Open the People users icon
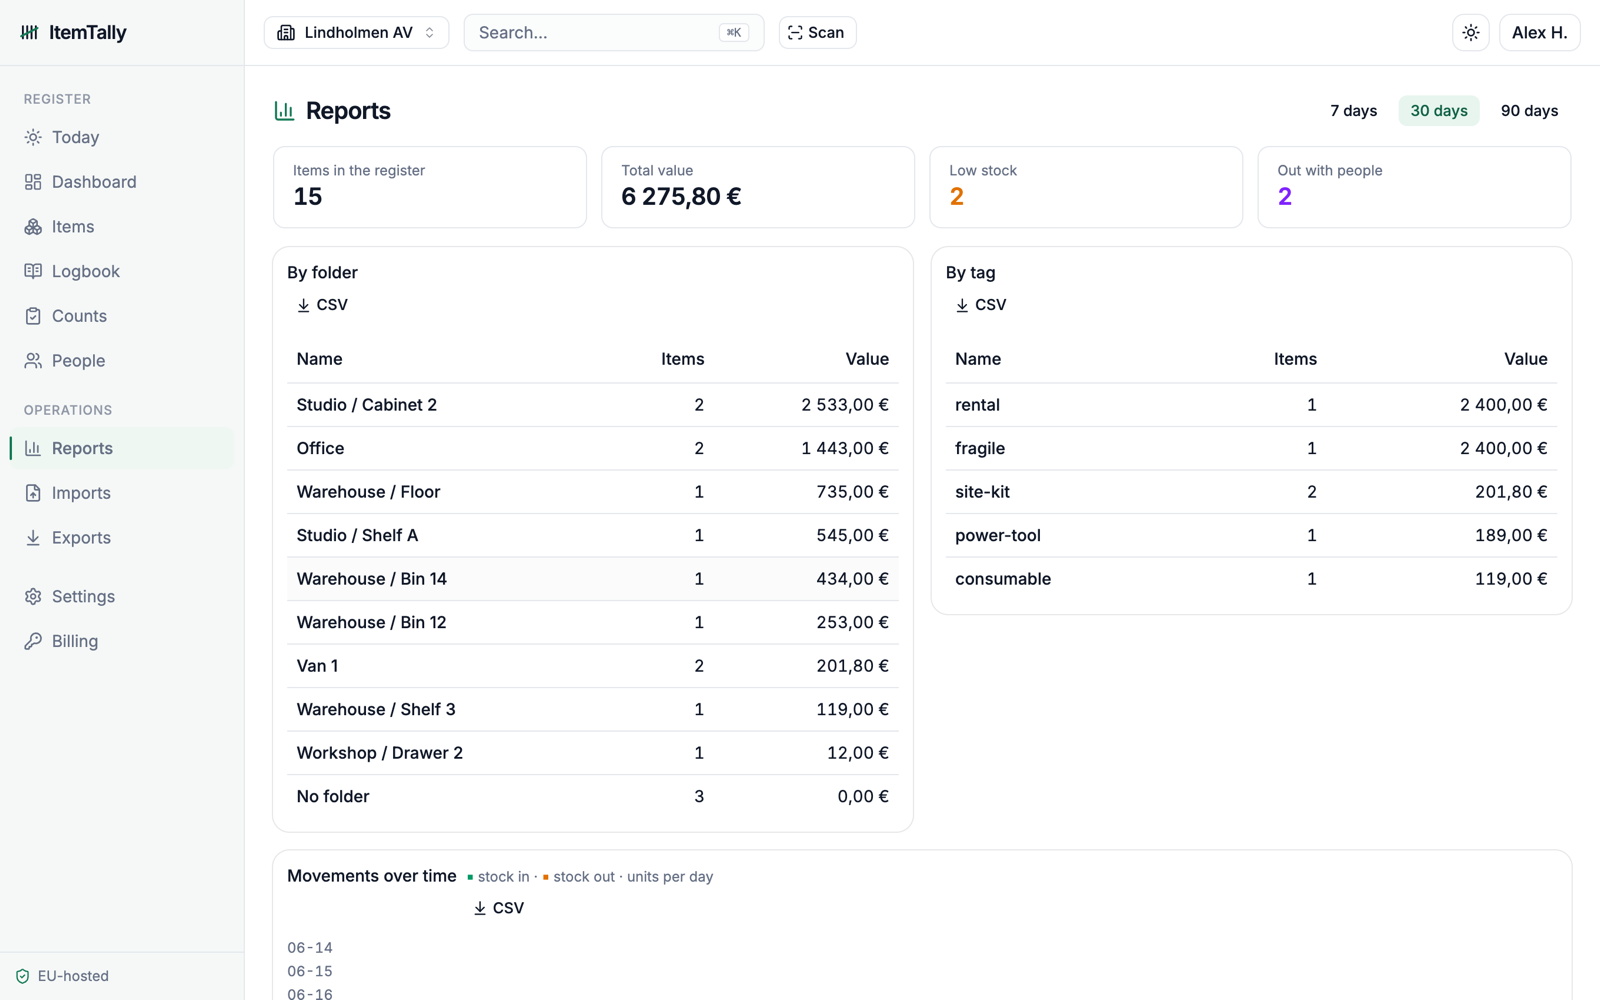The image size is (1600, 1000). 33,361
